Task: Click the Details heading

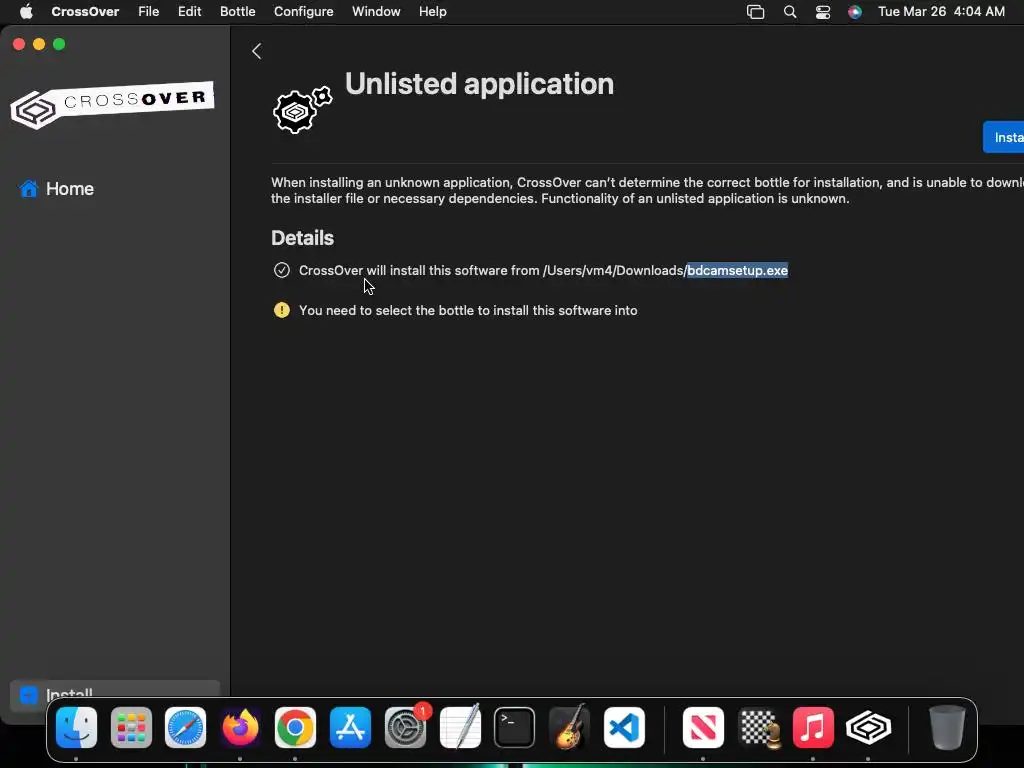Action: click(302, 238)
